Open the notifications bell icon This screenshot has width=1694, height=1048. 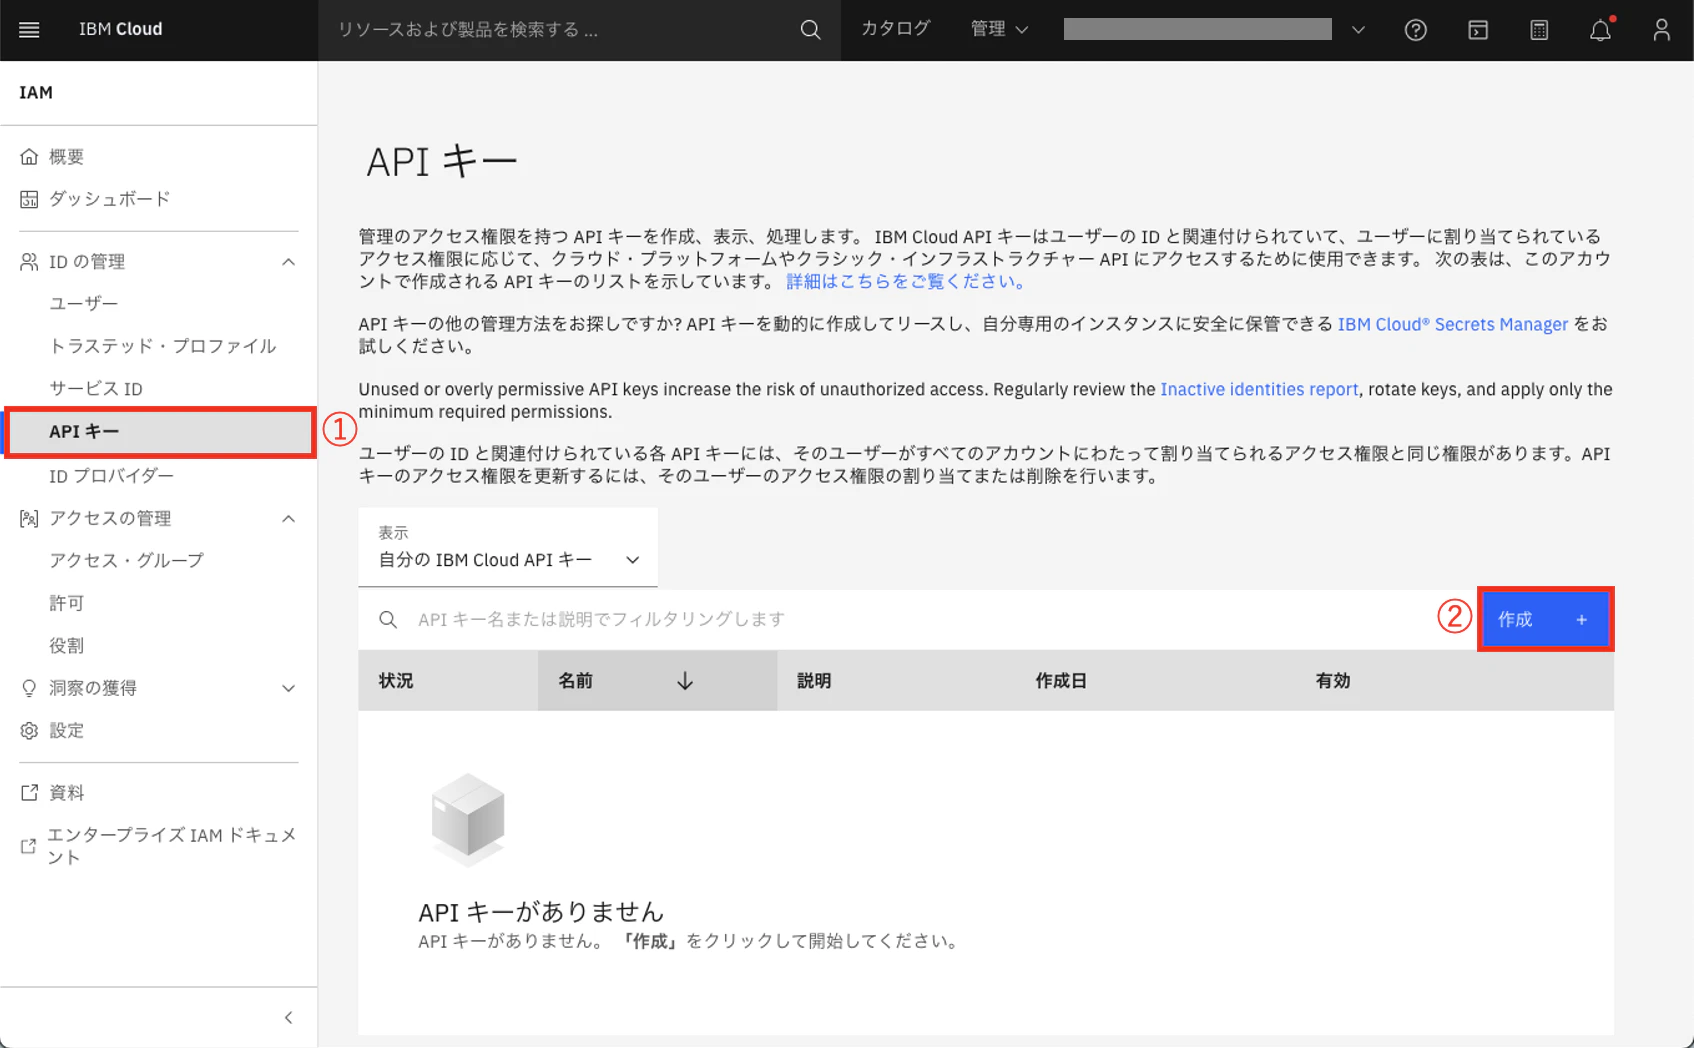click(1600, 30)
